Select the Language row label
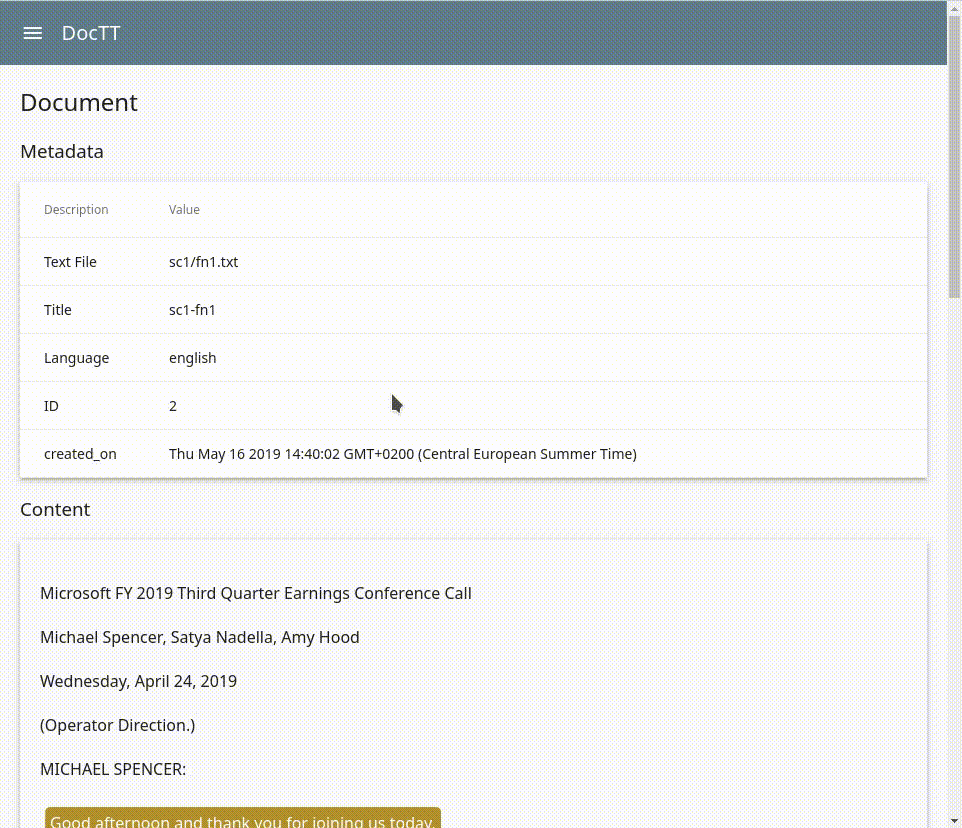 76,358
